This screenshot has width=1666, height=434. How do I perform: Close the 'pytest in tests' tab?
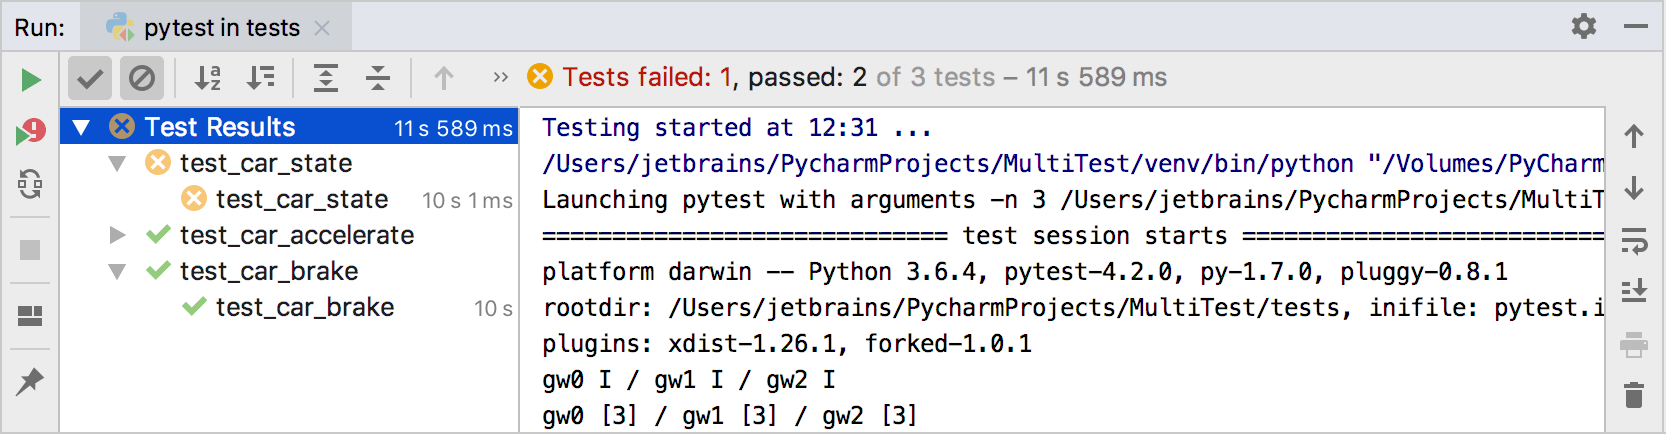[x=322, y=28]
